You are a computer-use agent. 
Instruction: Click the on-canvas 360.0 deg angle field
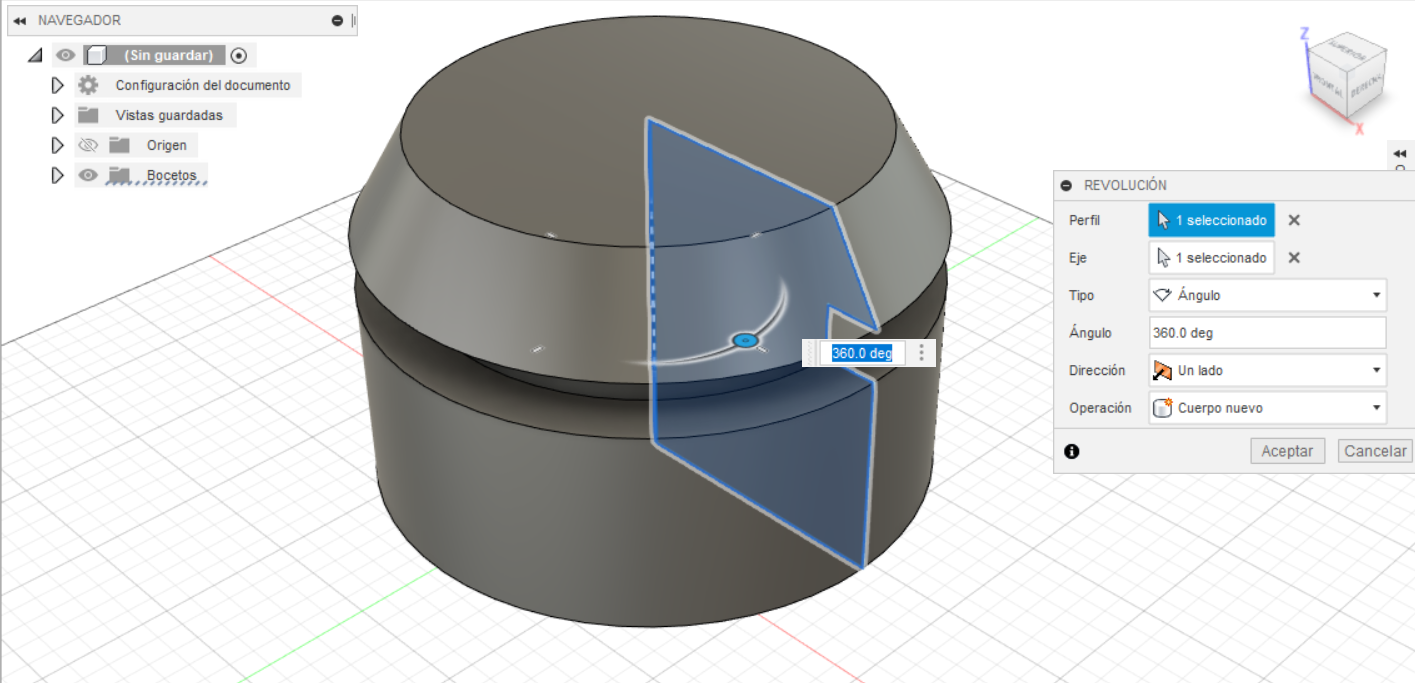pos(862,353)
